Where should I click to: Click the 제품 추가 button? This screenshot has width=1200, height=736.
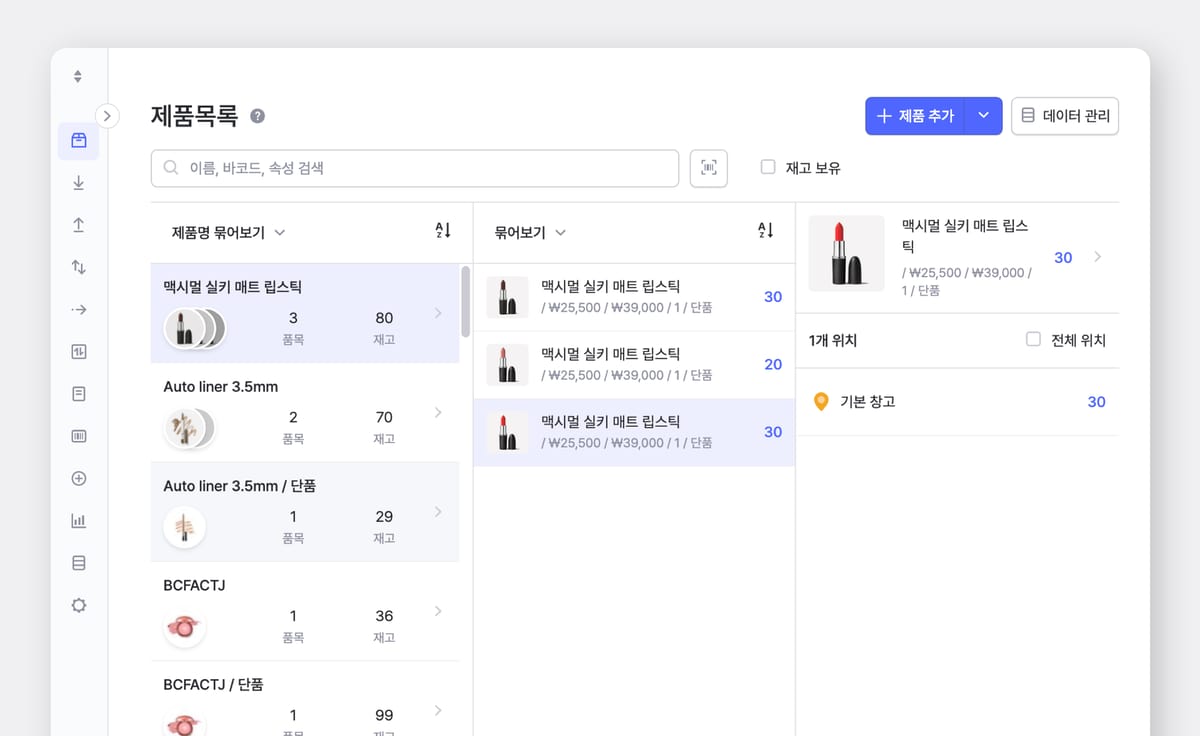920,116
